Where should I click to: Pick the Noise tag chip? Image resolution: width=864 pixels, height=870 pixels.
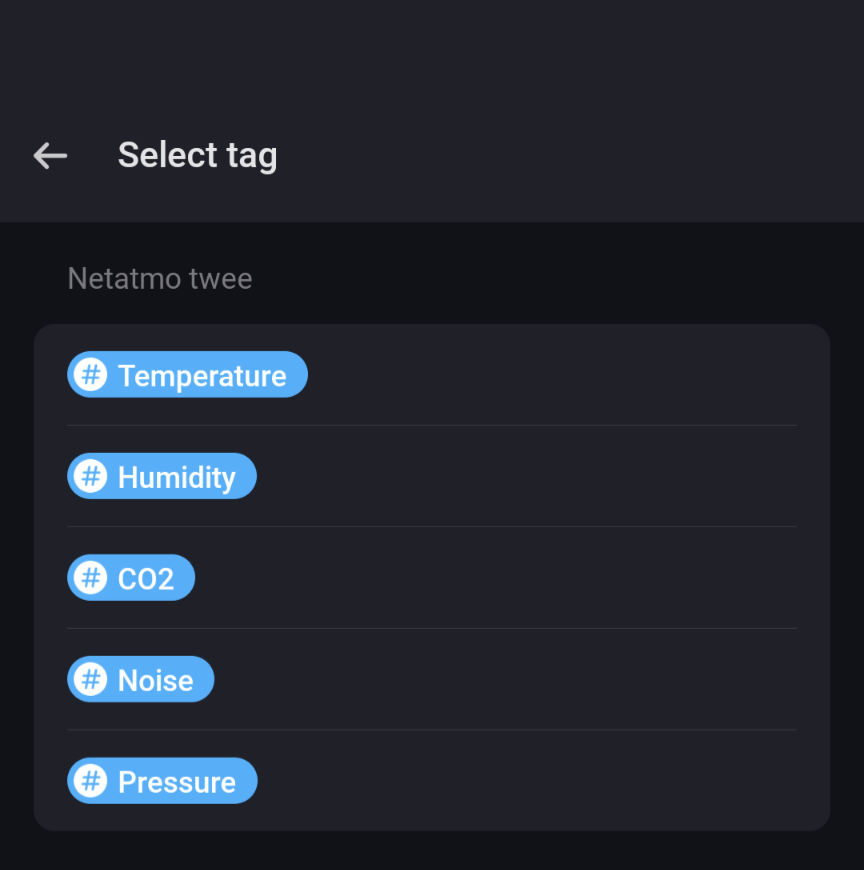point(141,679)
